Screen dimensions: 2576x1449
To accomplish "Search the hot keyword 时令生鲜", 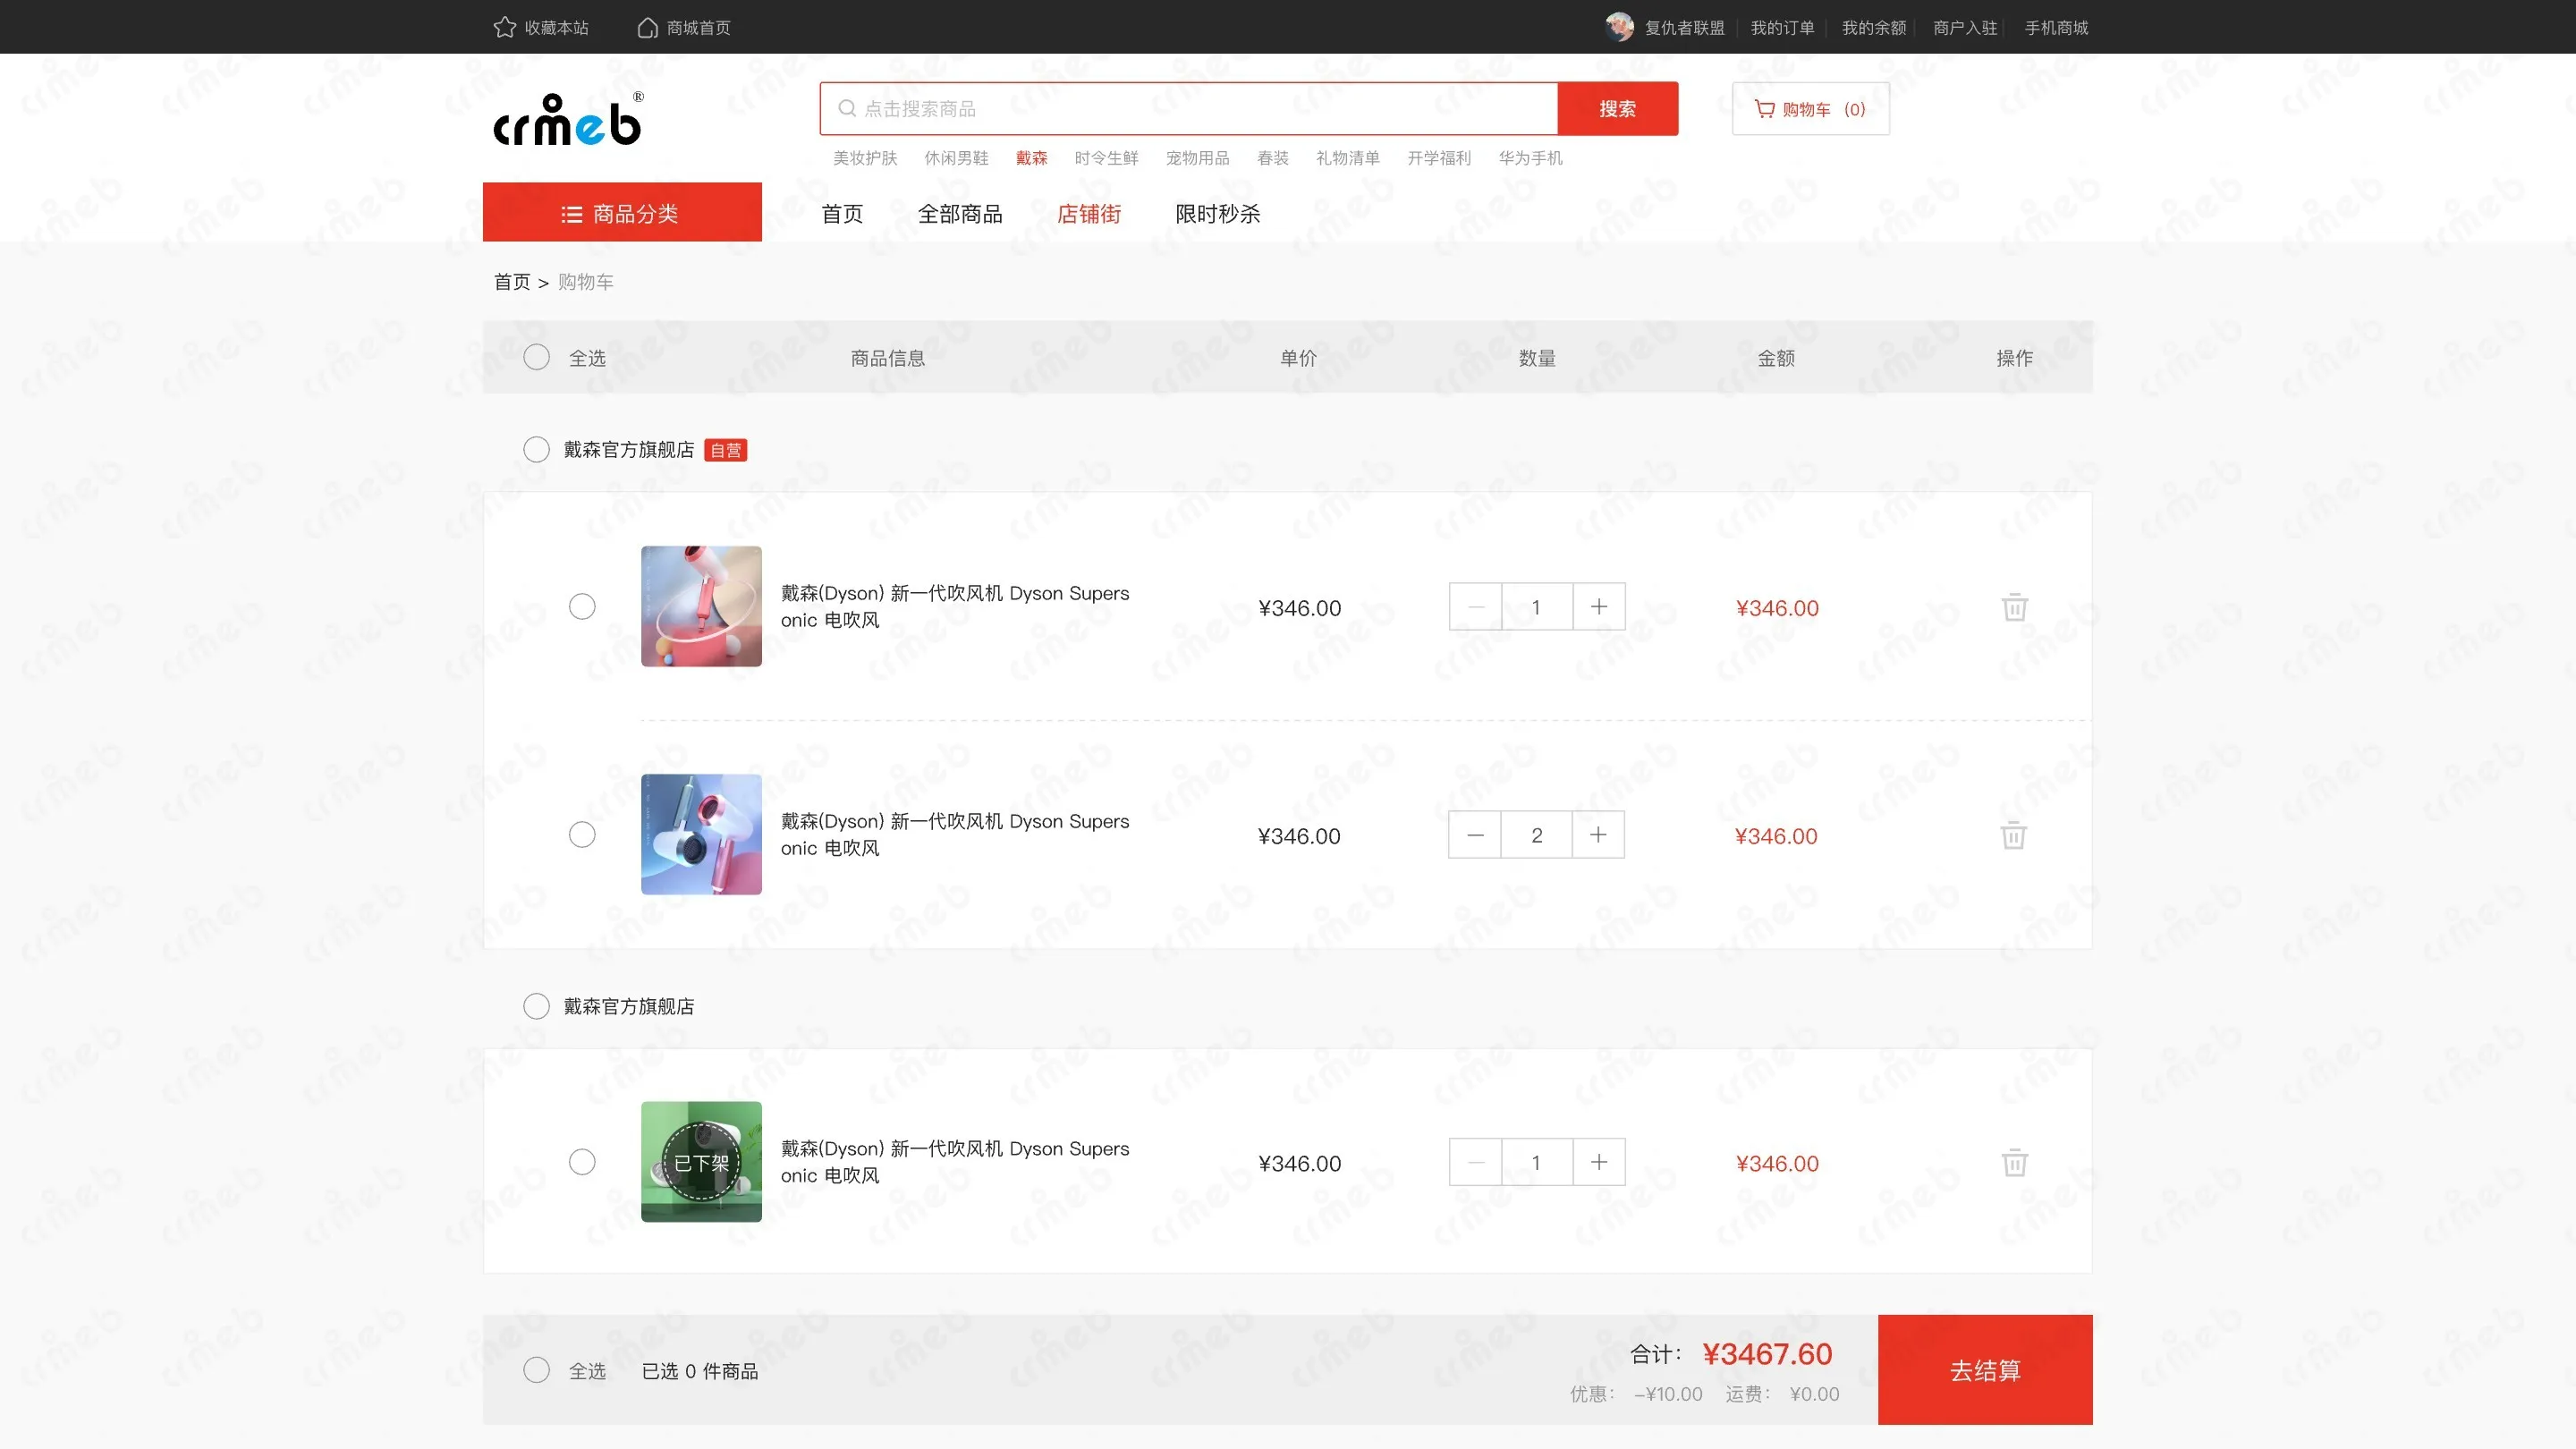I will click(1107, 158).
